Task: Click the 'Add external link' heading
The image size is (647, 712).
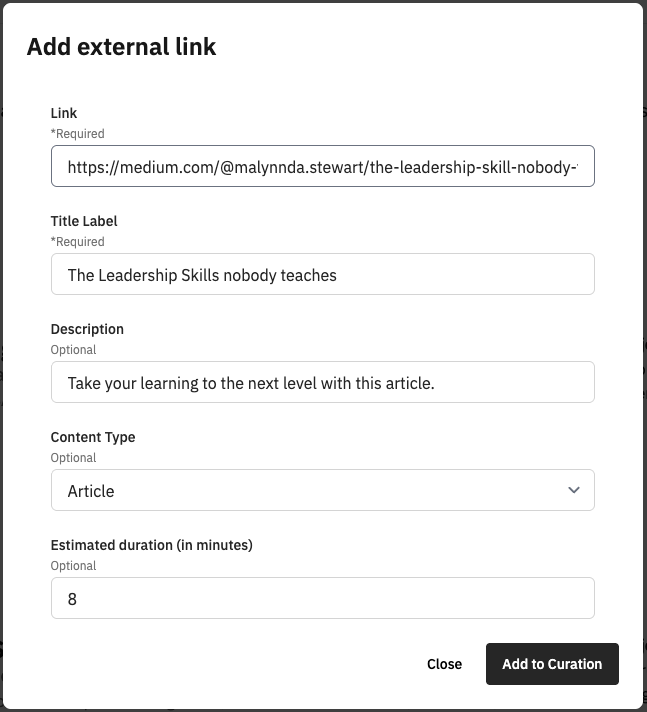Action: (121, 46)
